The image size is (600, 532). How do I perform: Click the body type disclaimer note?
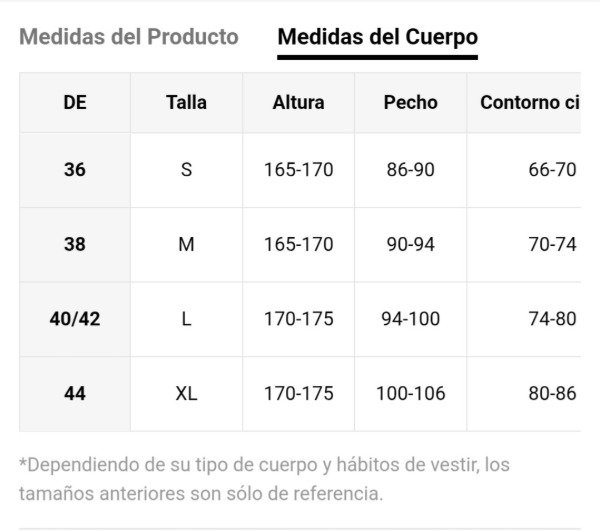[264, 479]
